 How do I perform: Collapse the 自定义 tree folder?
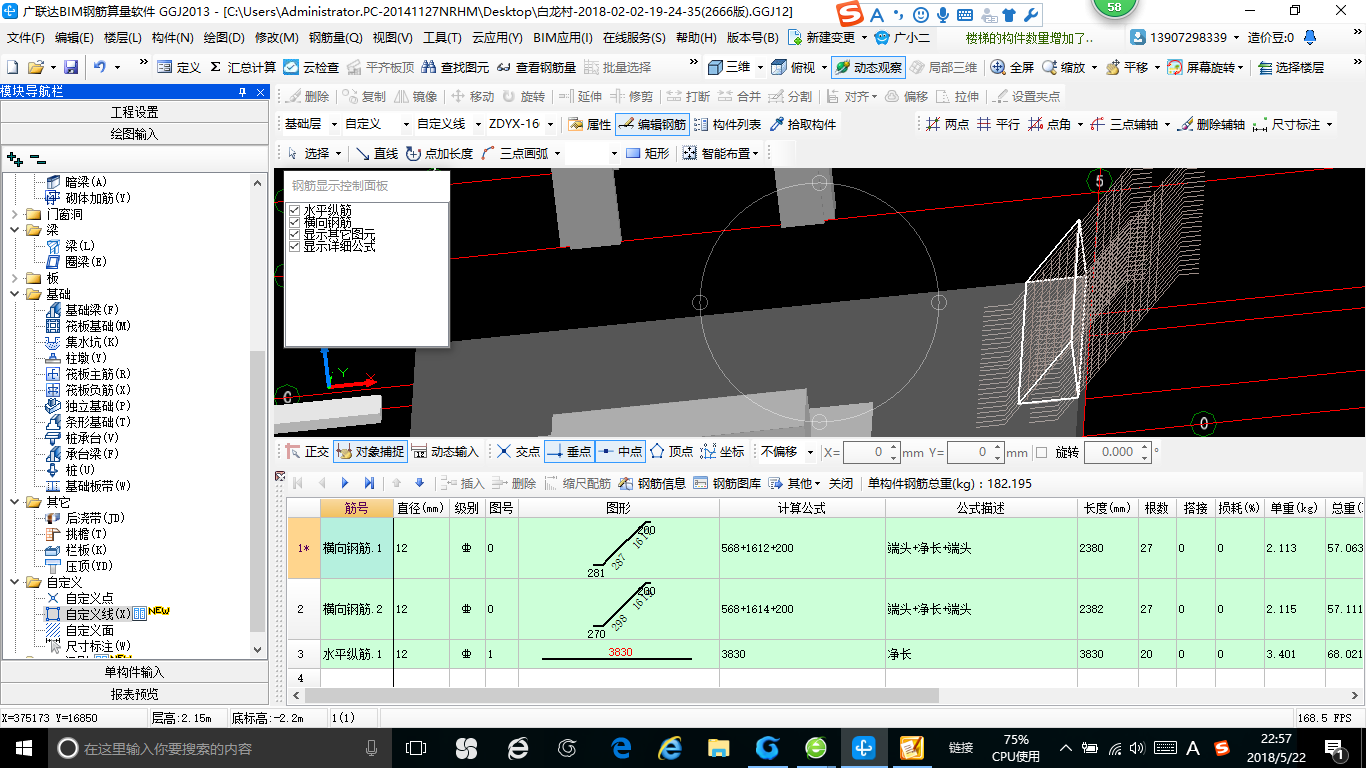pos(15,582)
